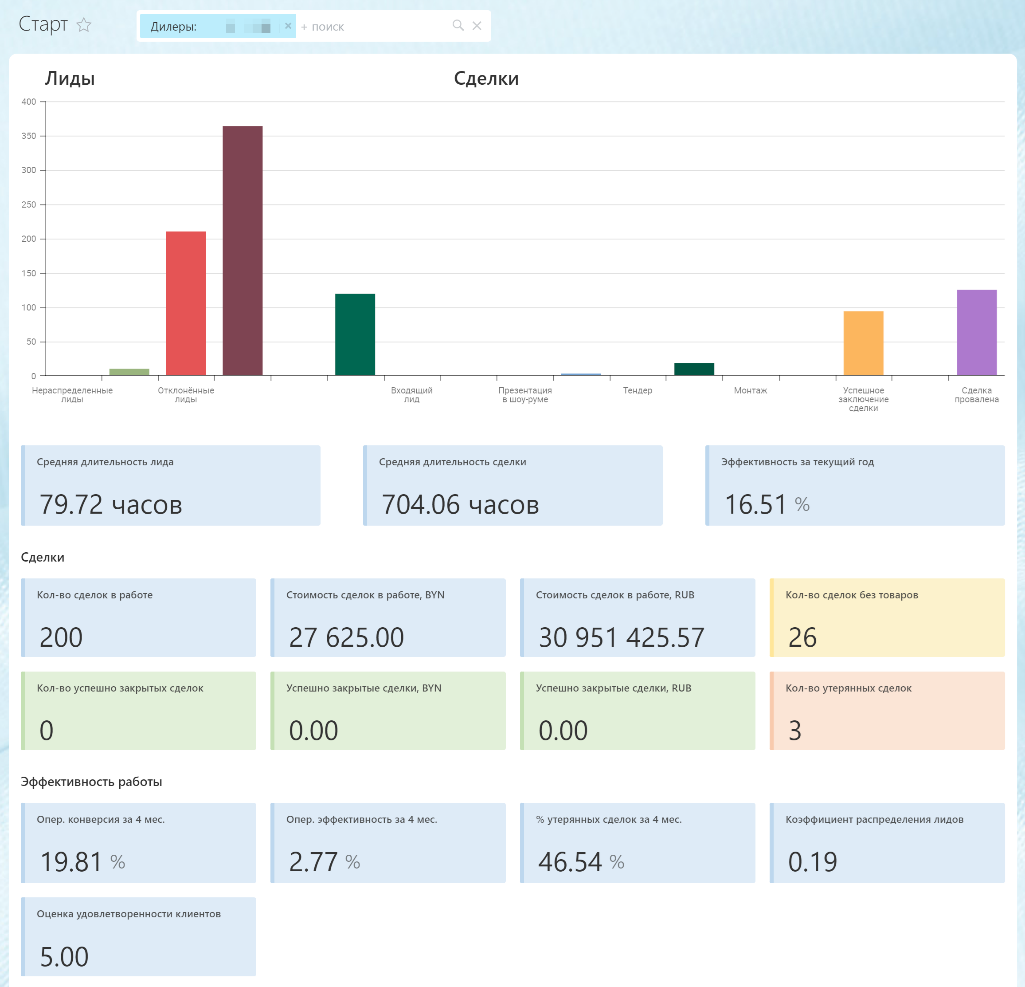Click the Лиды chart heading

[x=70, y=78]
